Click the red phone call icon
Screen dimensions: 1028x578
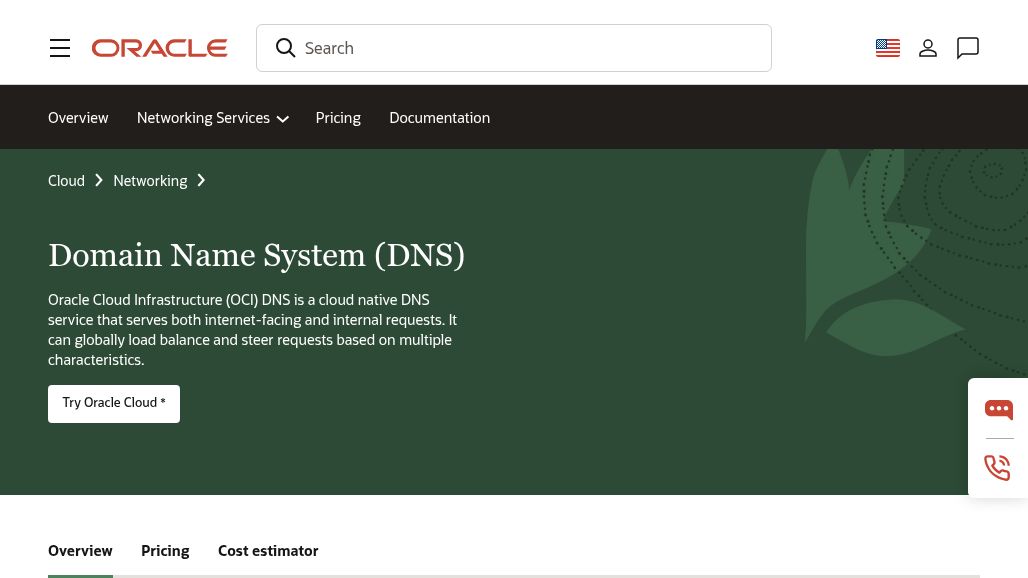point(997,467)
